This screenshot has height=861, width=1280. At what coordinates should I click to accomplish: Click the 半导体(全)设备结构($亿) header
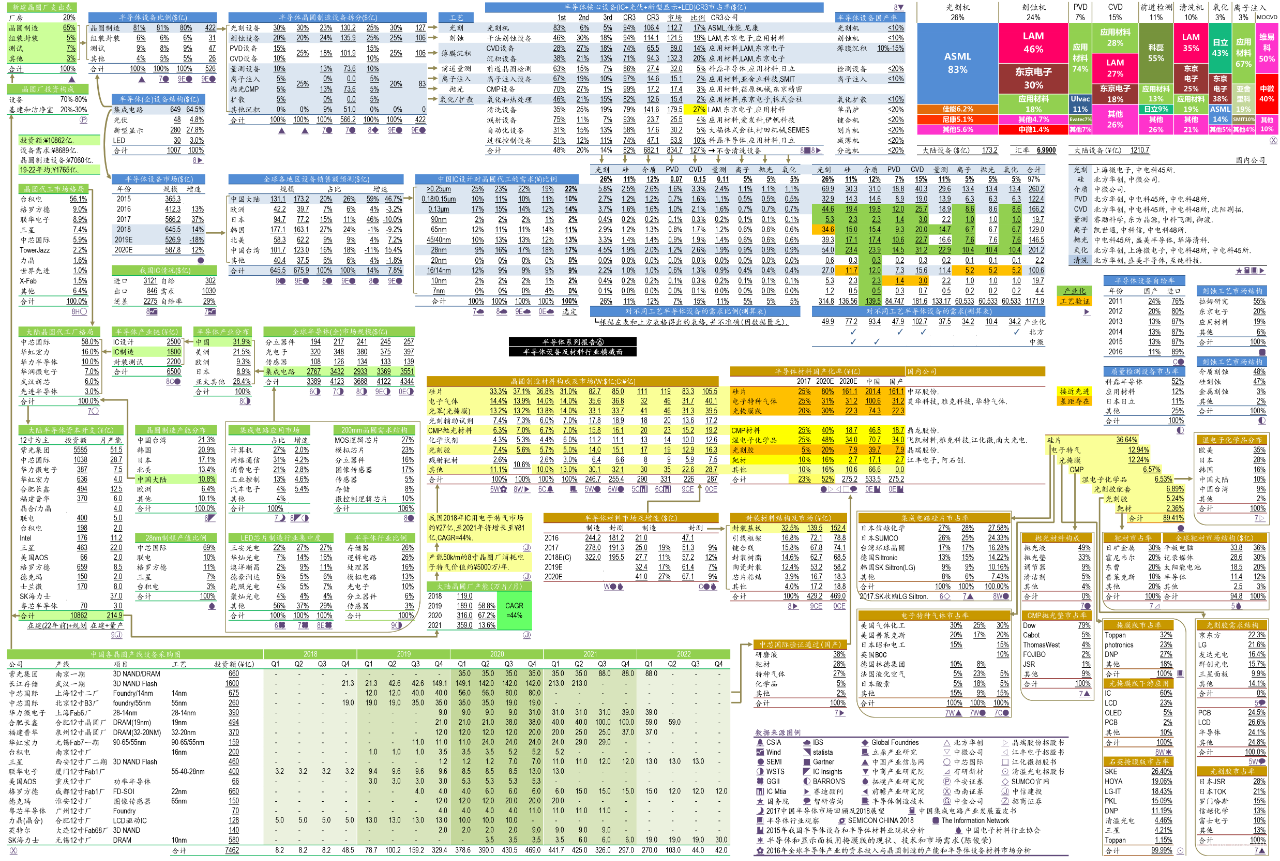(158, 99)
